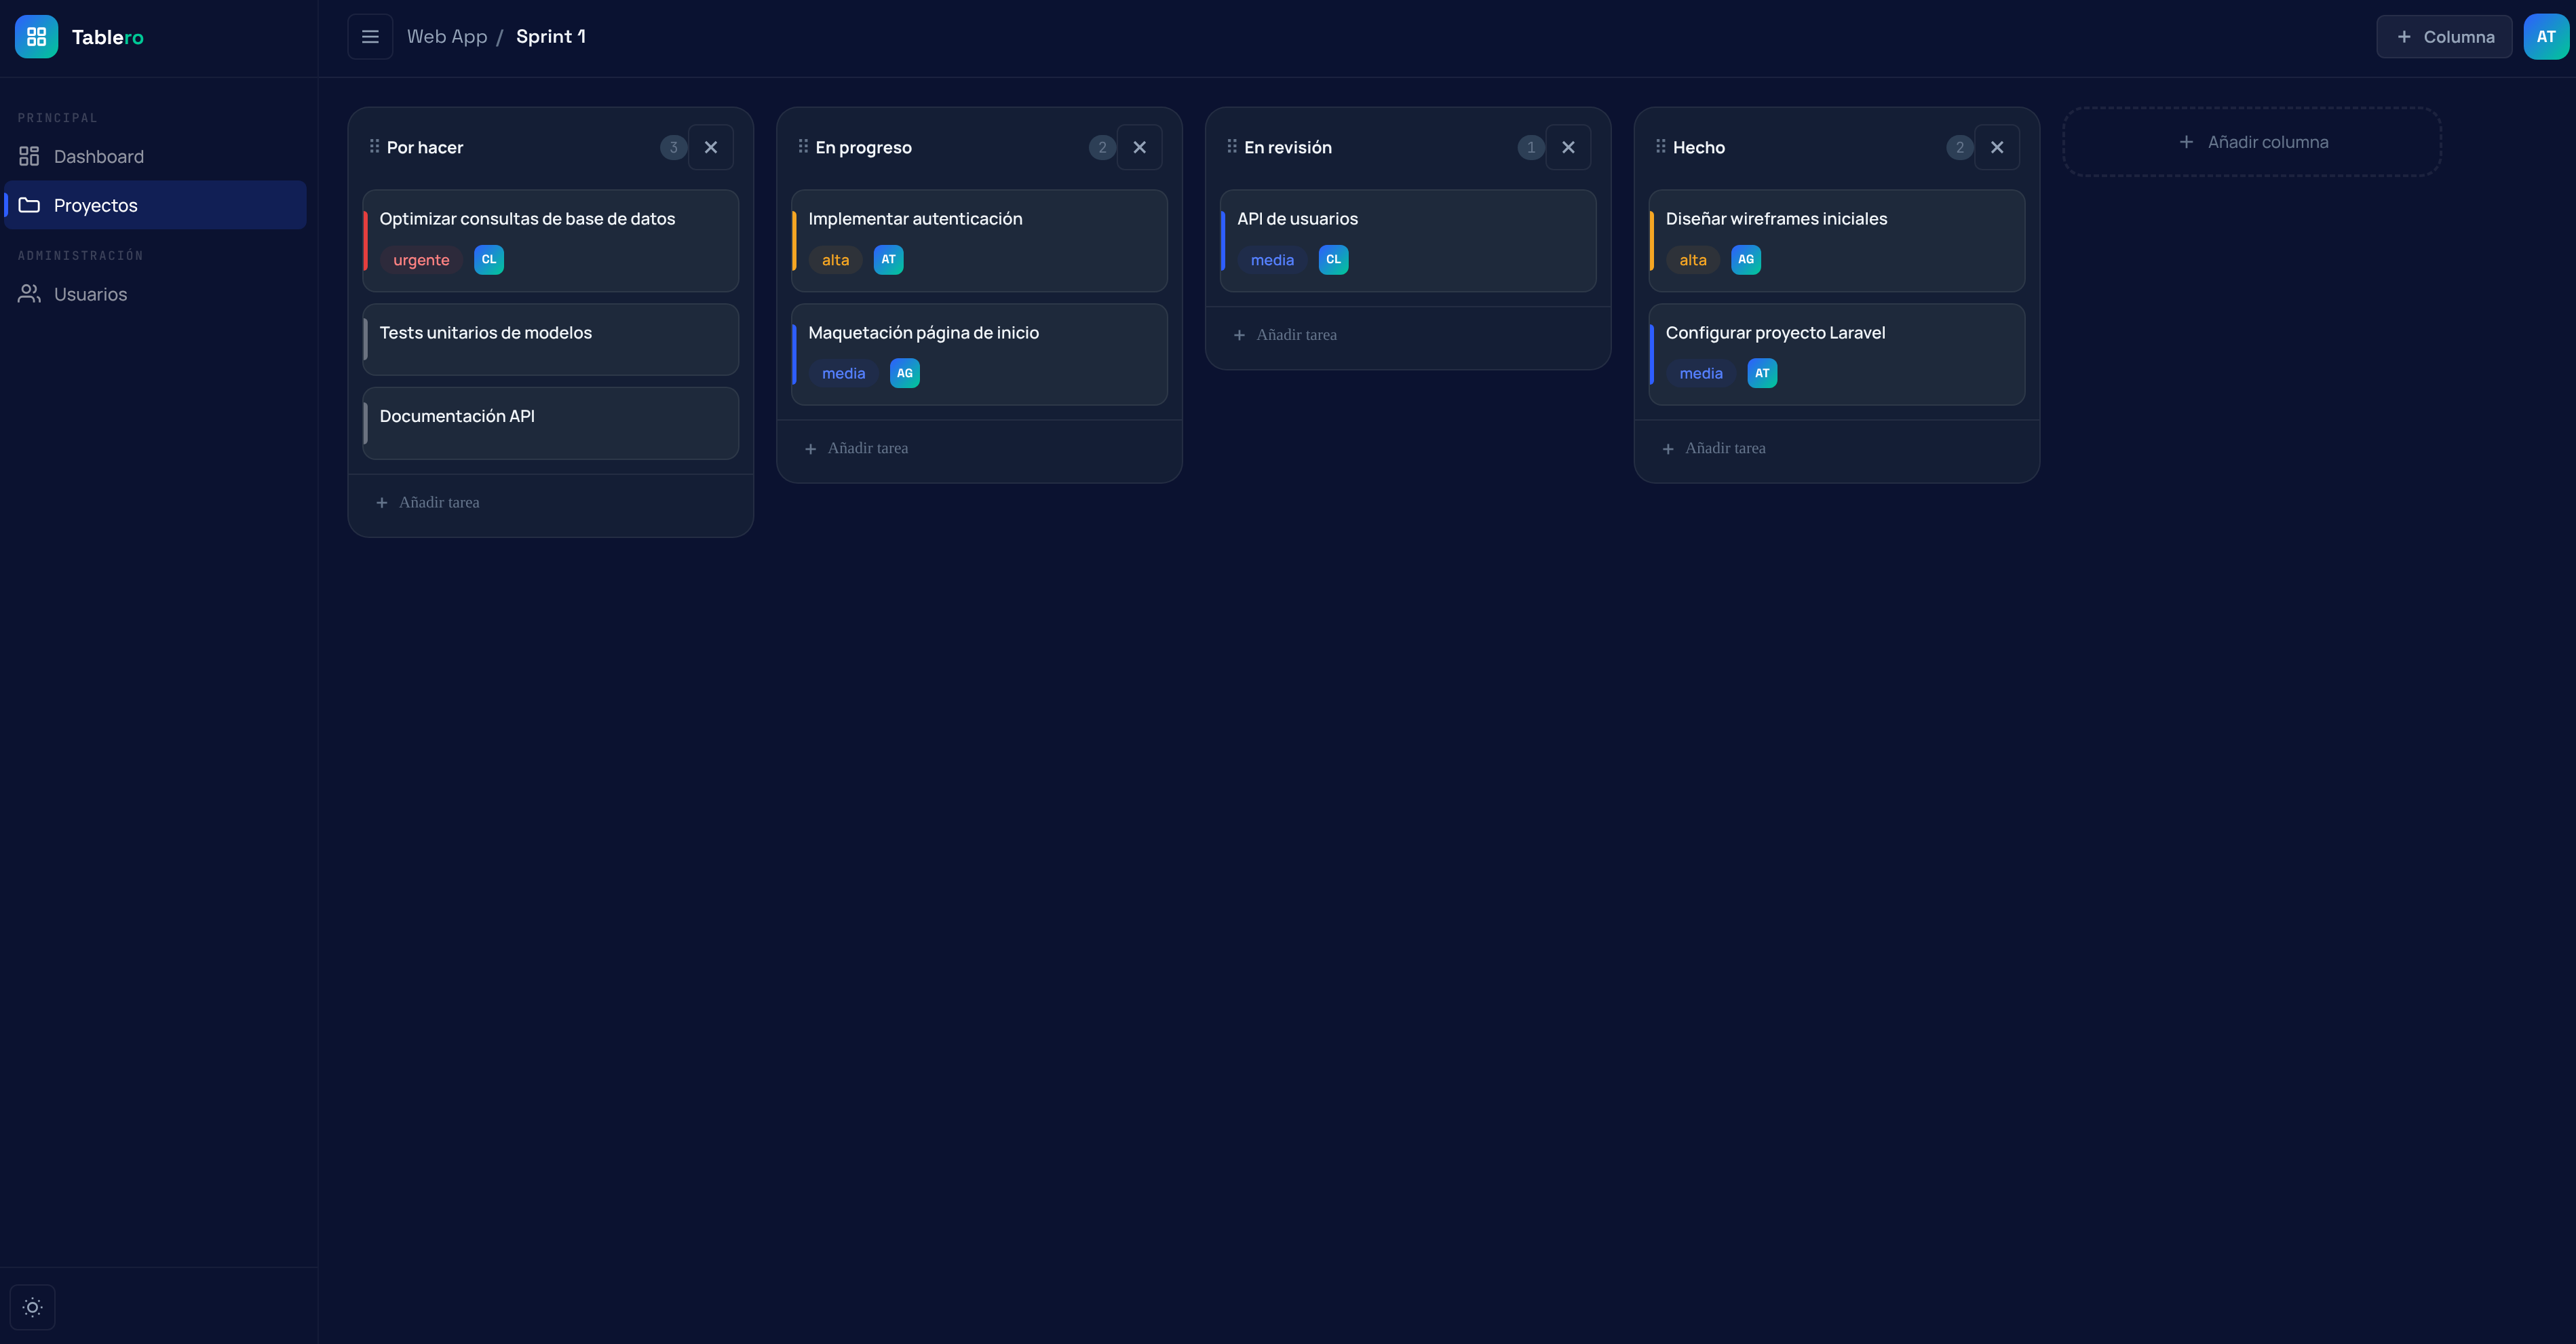Click the Hecho column title

coord(1699,148)
